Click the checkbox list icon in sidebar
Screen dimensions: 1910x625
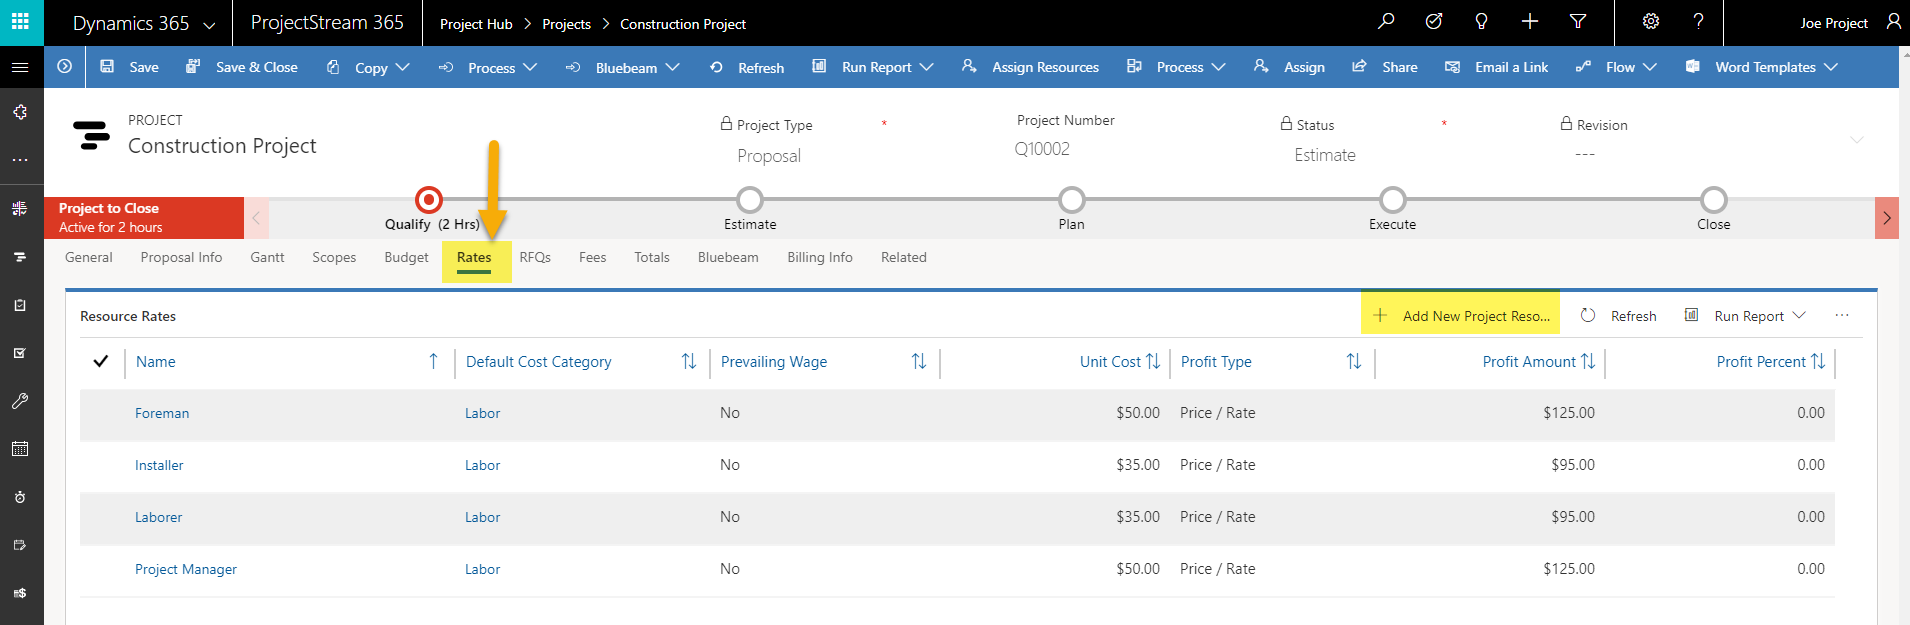tap(20, 353)
